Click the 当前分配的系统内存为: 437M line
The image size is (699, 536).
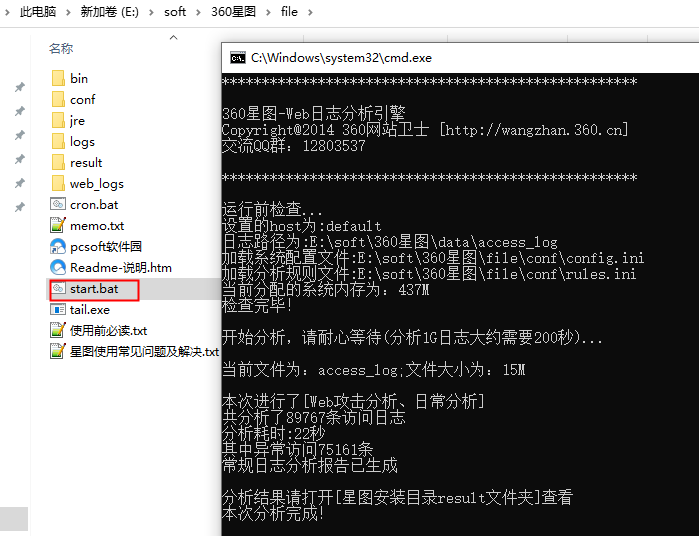coord(325,290)
